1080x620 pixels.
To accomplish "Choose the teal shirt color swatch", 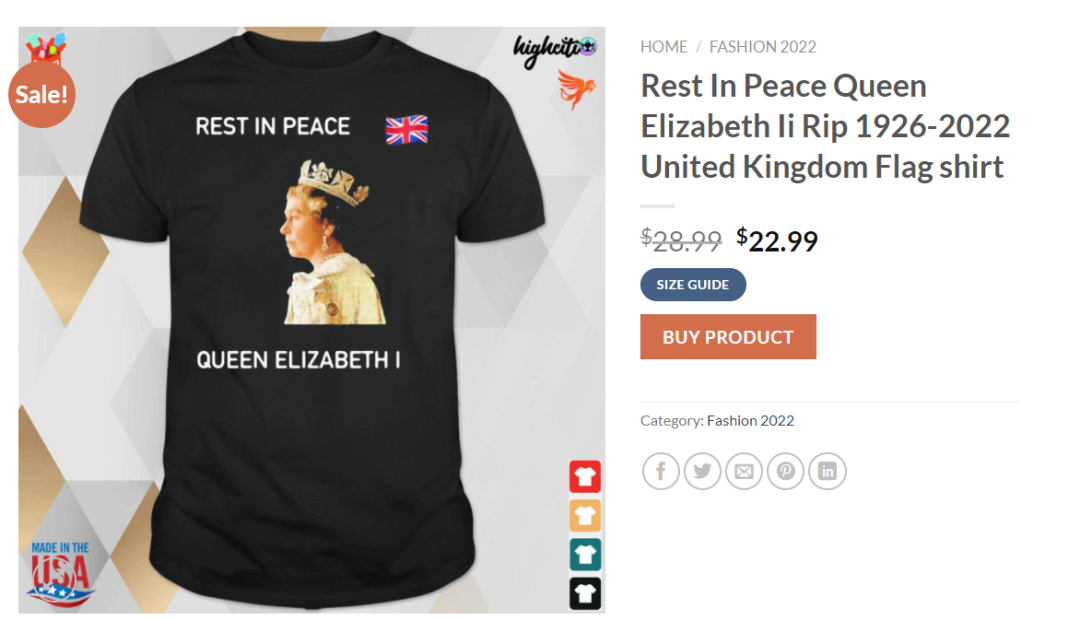I will (x=585, y=555).
